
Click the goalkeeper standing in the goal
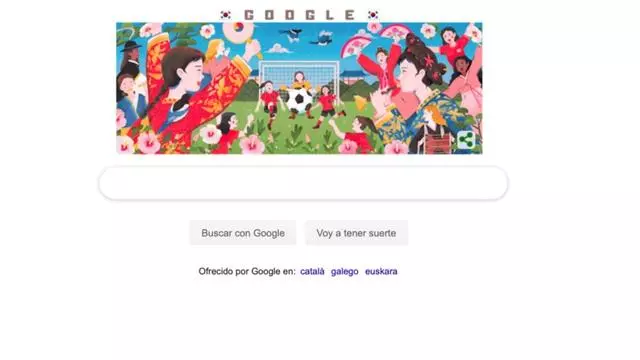pyautogui.click(x=299, y=82)
